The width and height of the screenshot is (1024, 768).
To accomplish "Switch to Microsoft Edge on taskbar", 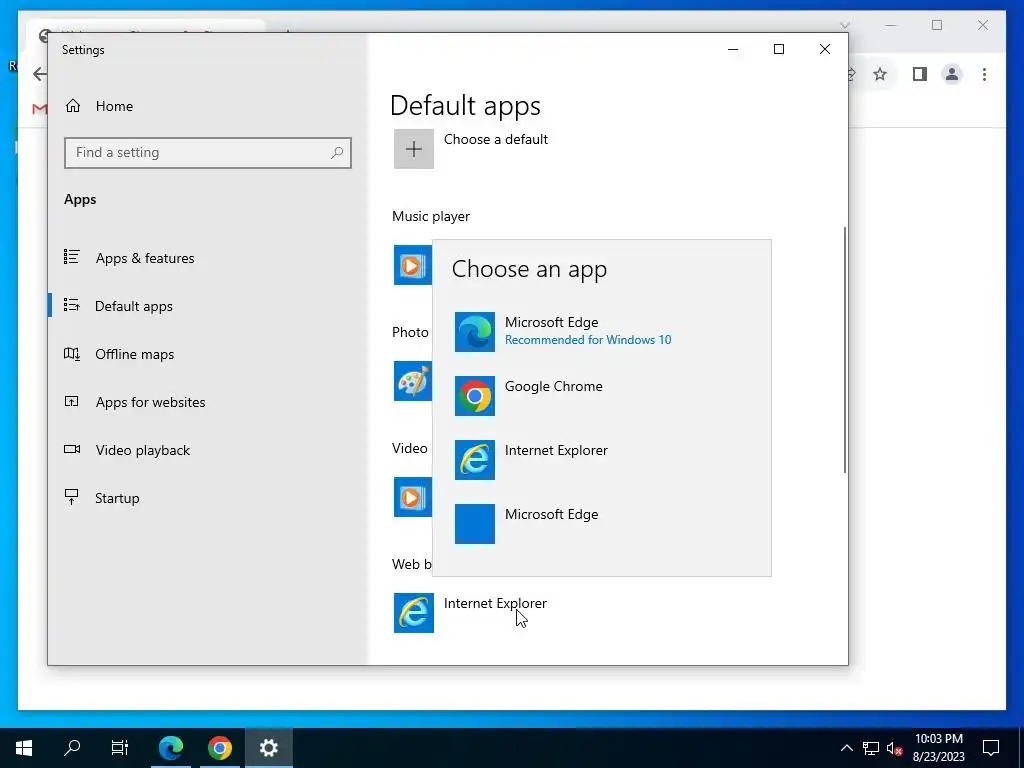I will (170, 748).
